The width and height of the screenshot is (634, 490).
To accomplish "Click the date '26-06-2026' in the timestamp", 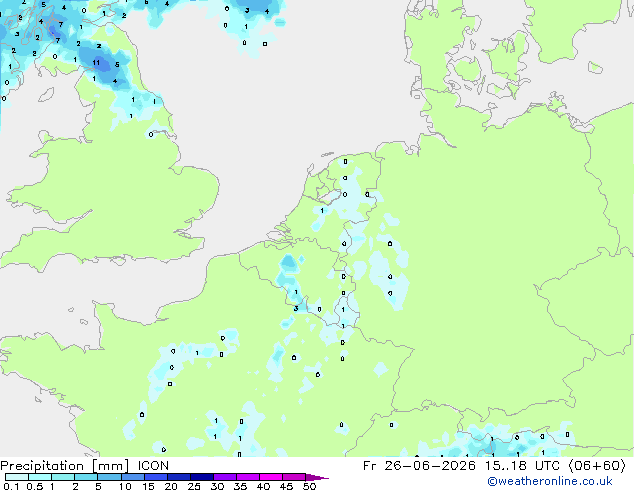I will click(430, 466).
